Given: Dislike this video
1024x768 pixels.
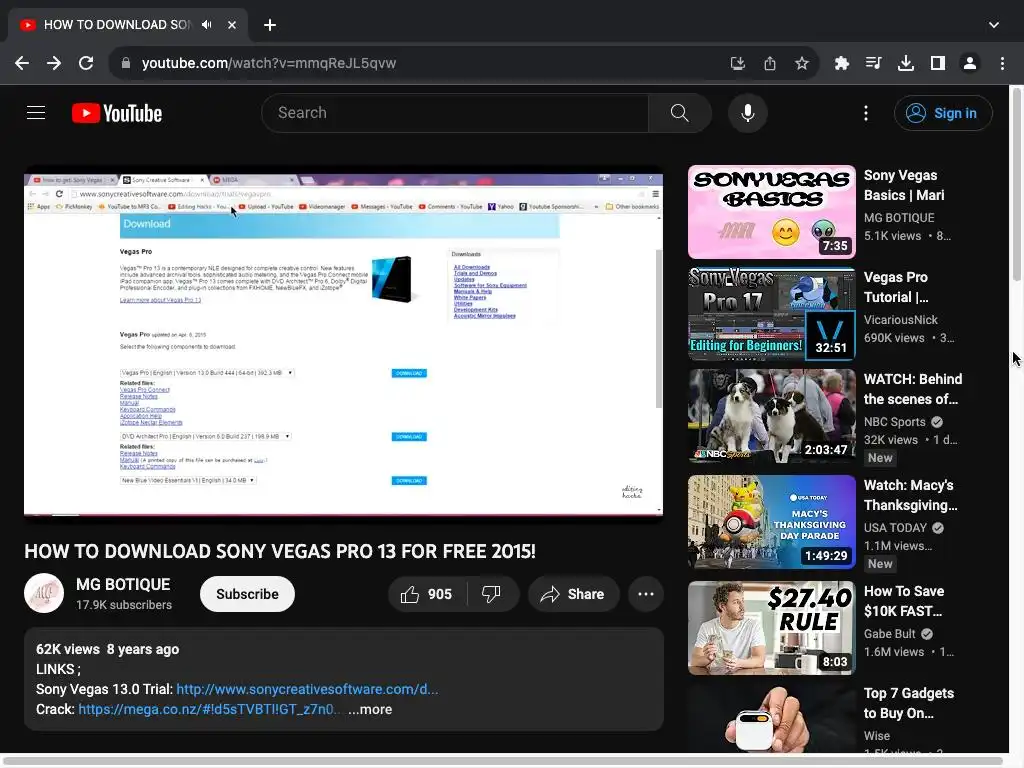Looking at the screenshot, I should 492,594.
